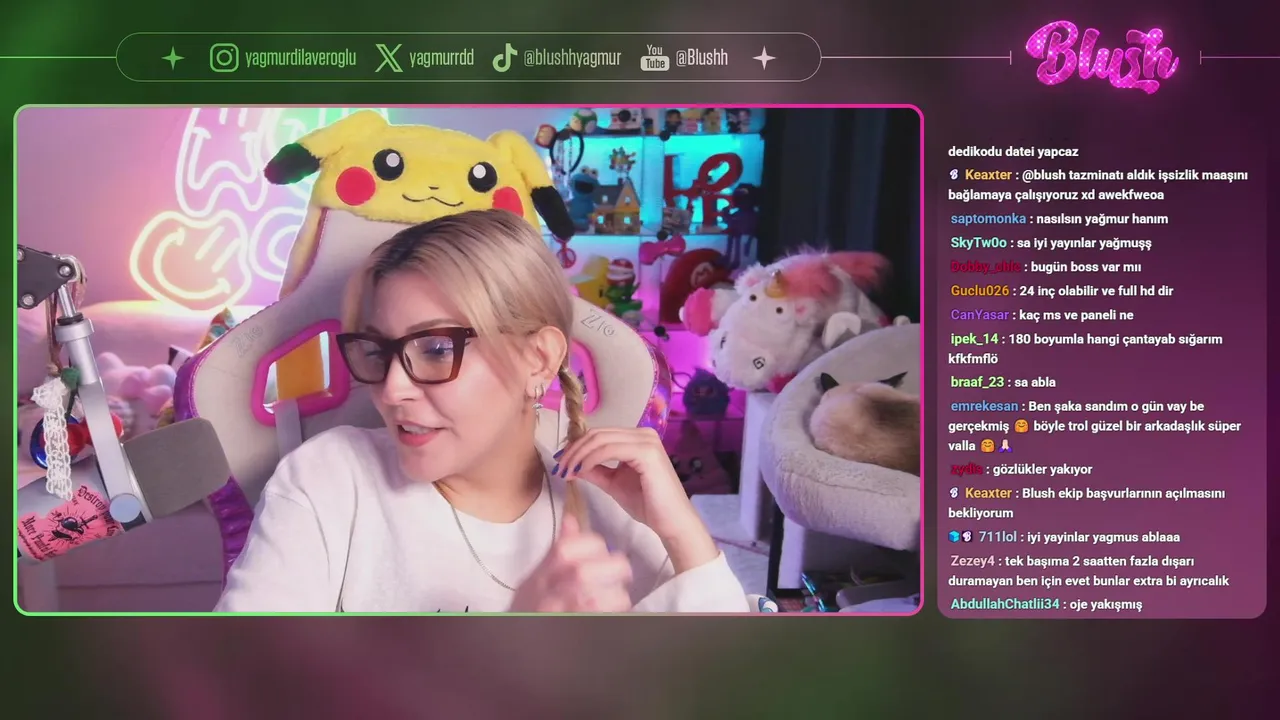Click the message "24 inç olabilir ve full hd dir"
Screen dimensions: 1280x720
1096,291
